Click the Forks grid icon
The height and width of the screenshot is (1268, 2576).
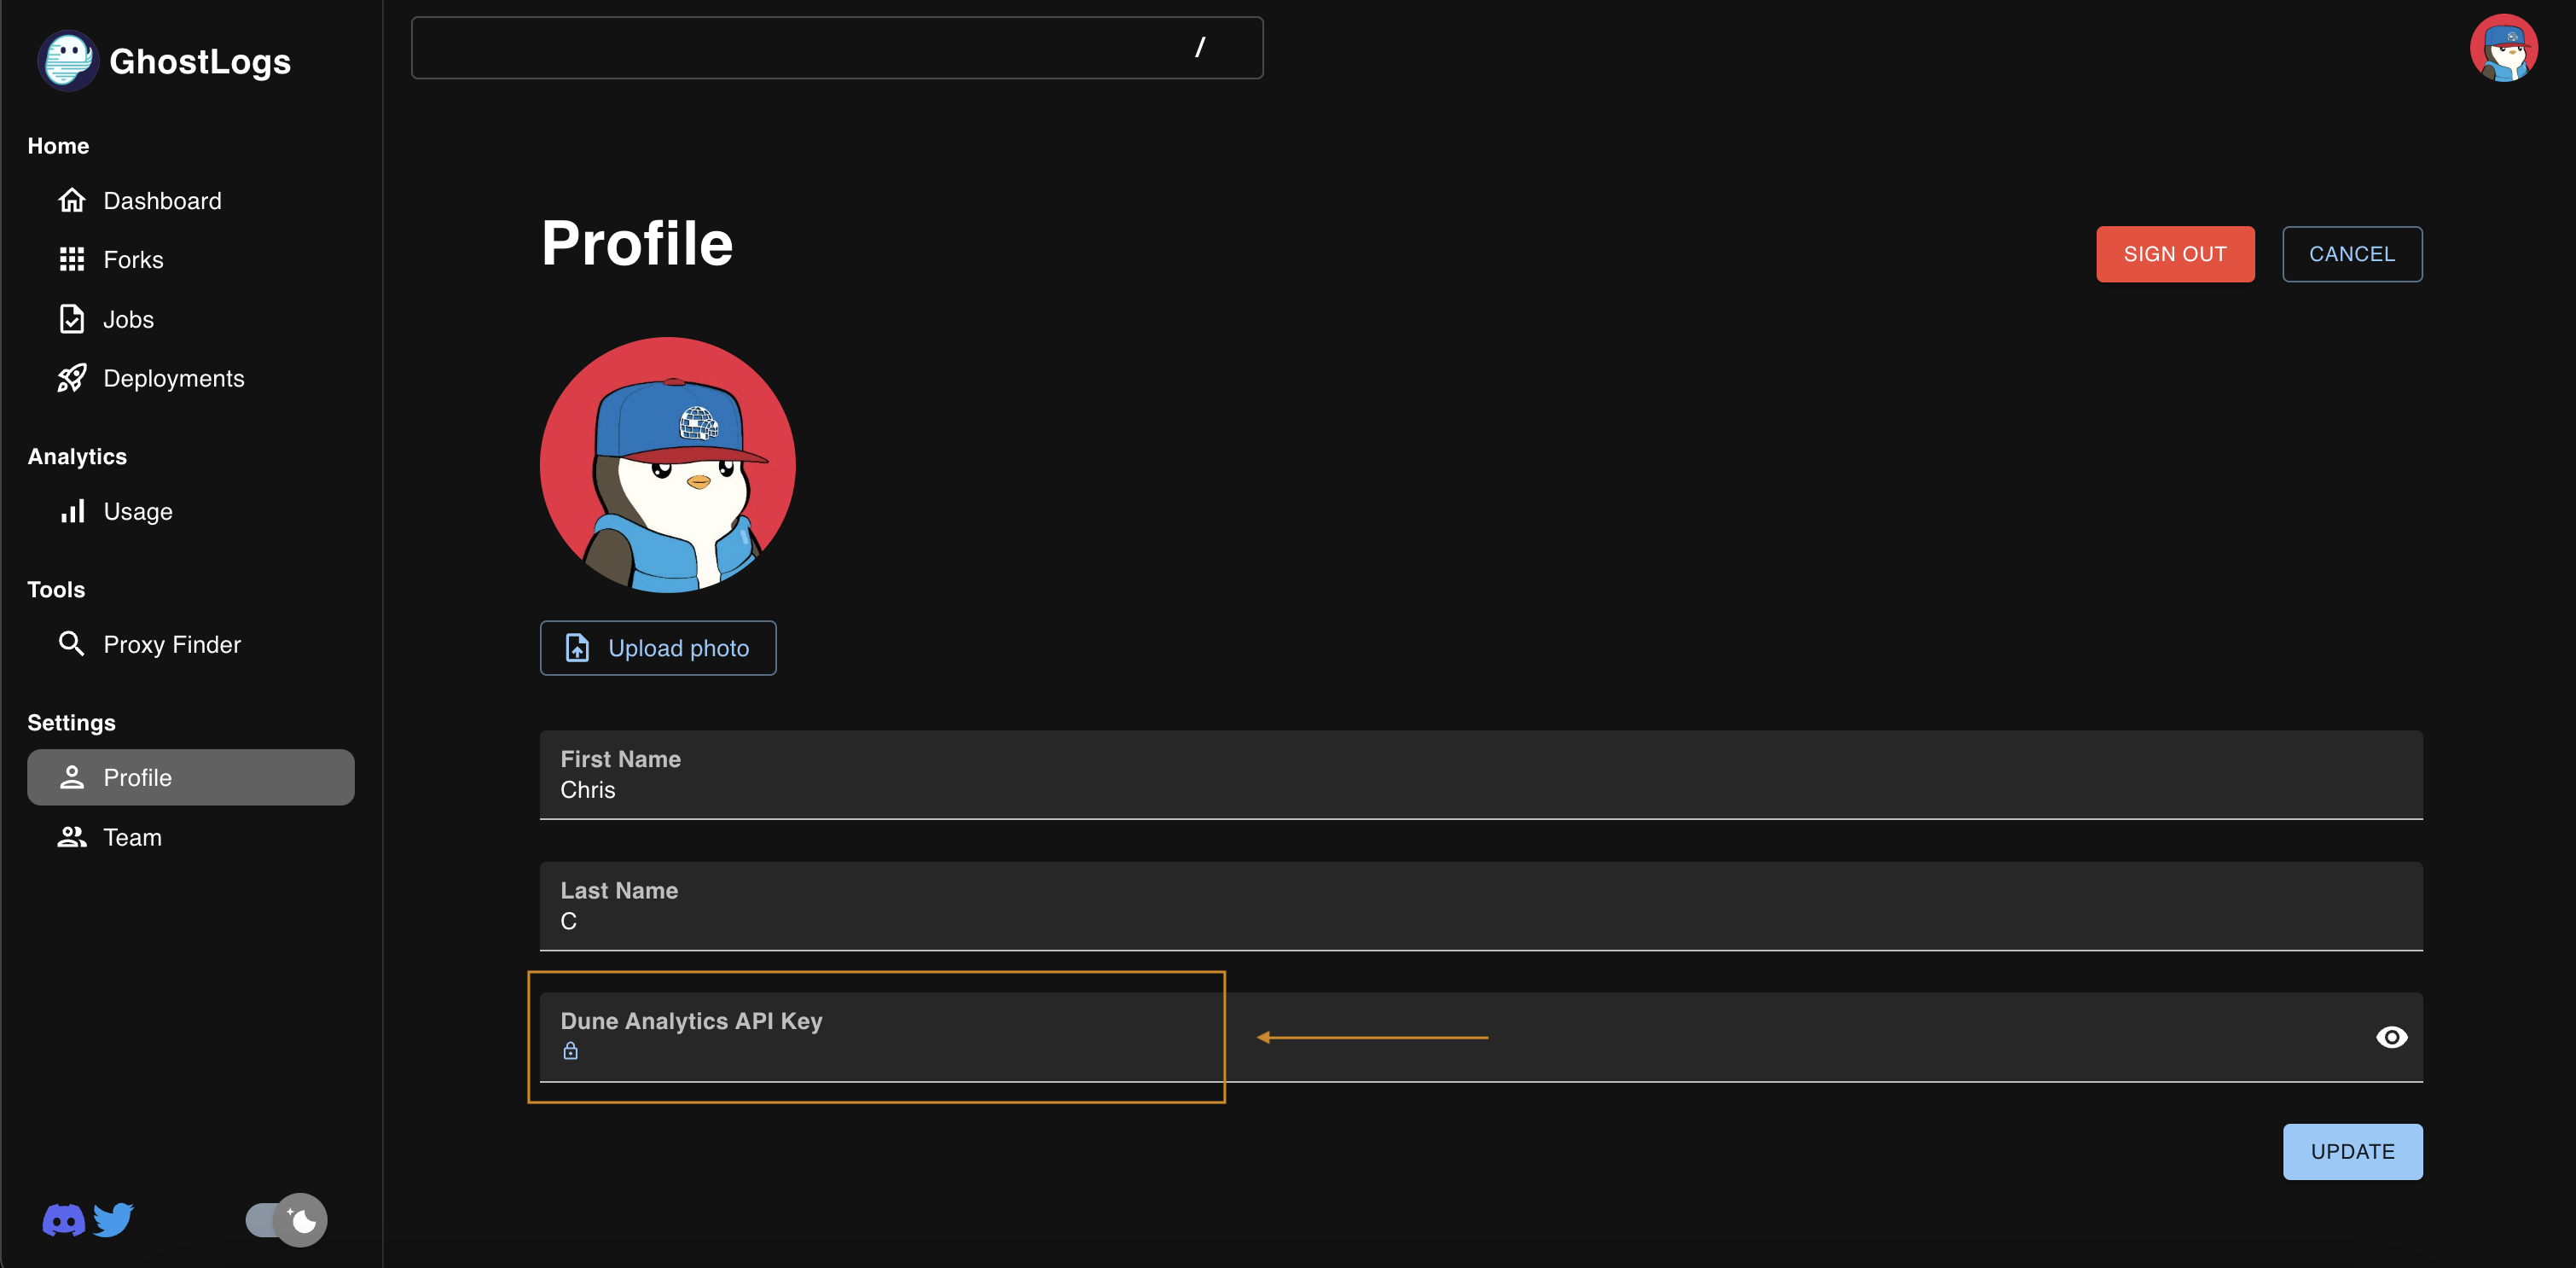[72, 260]
